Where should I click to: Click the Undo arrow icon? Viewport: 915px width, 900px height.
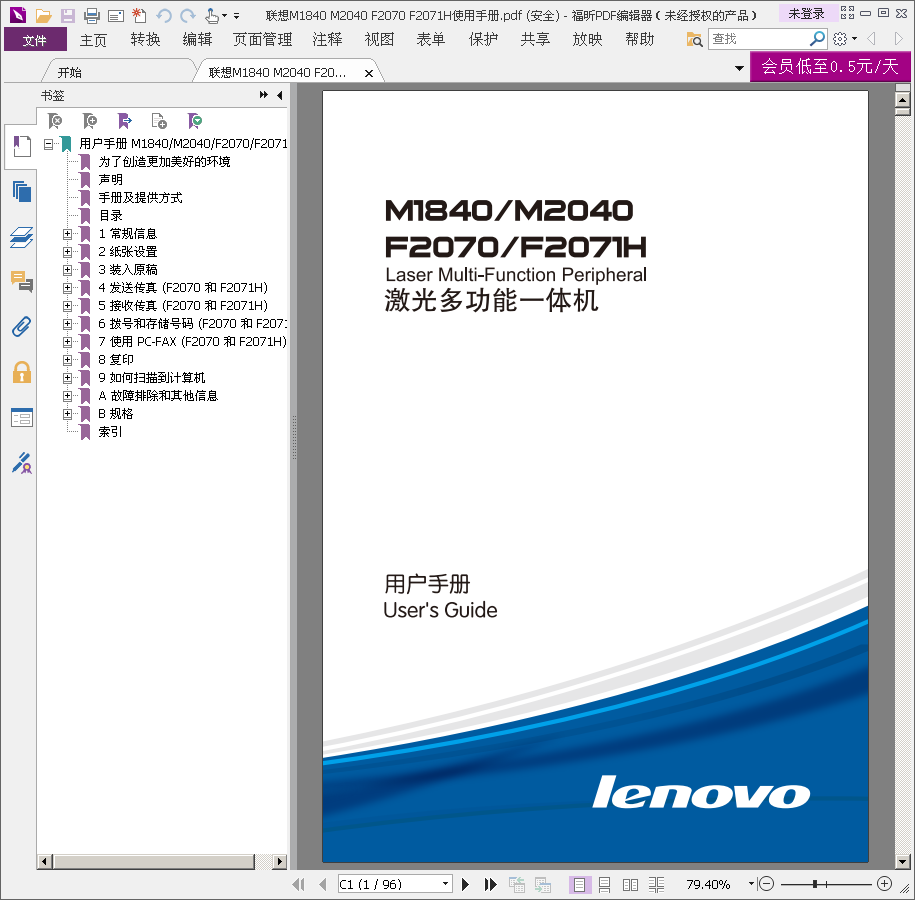click(164, 16)
